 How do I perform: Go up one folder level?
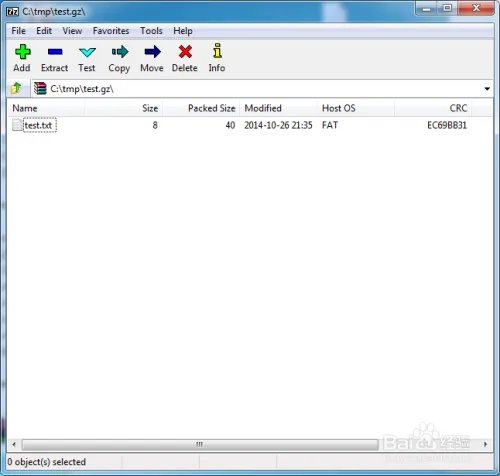tap(16, 88)
